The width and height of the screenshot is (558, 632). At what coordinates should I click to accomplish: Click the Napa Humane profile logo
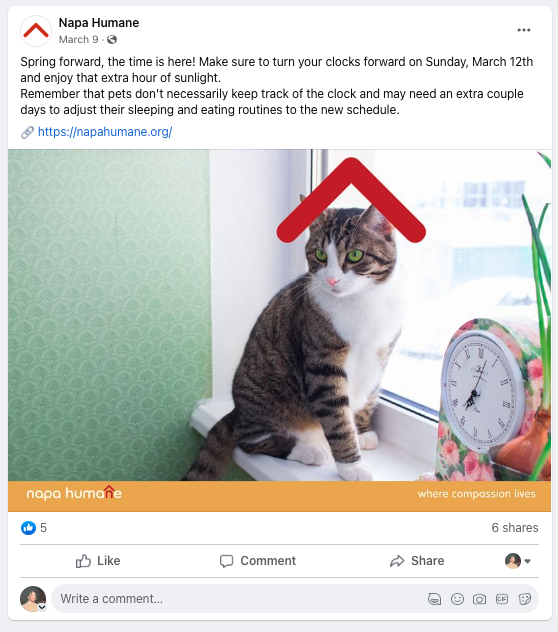[36, 31]
